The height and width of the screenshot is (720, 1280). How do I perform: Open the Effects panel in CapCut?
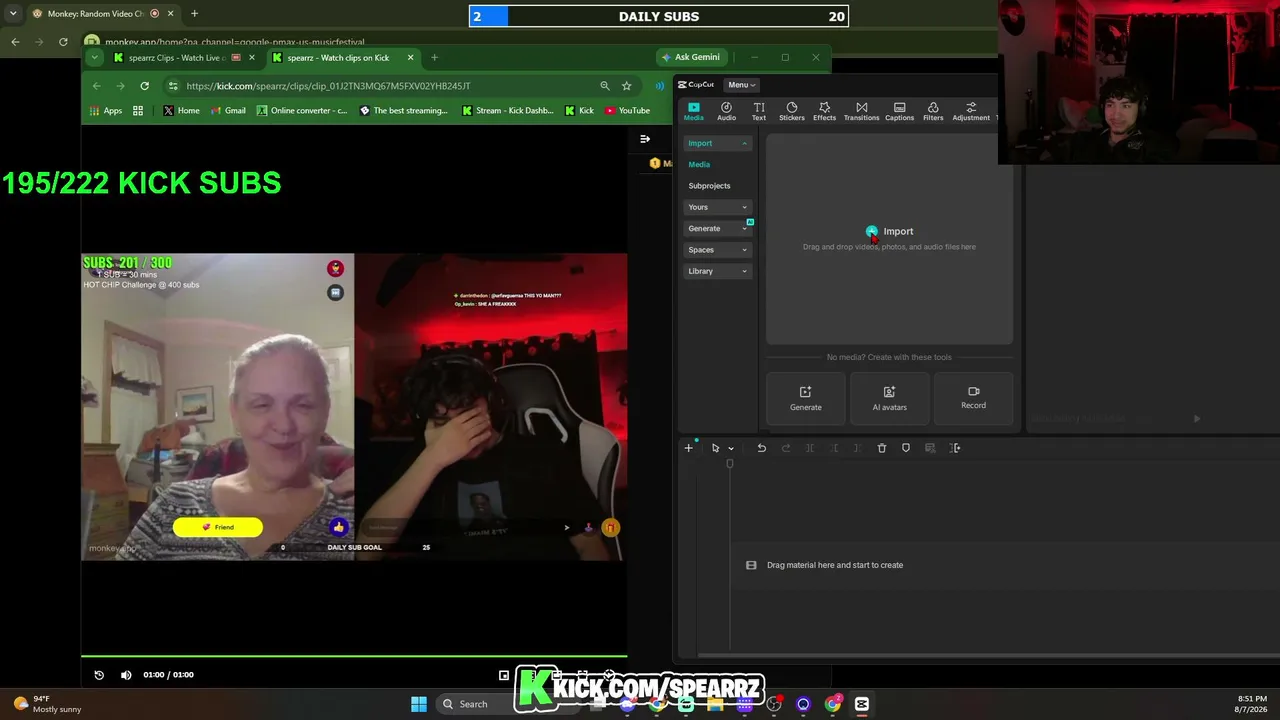(x=824, y=111)
